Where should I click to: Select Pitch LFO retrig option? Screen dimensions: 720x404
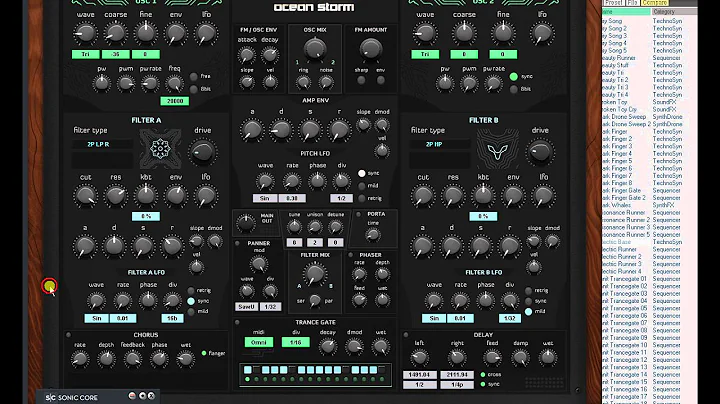(362, 198)
